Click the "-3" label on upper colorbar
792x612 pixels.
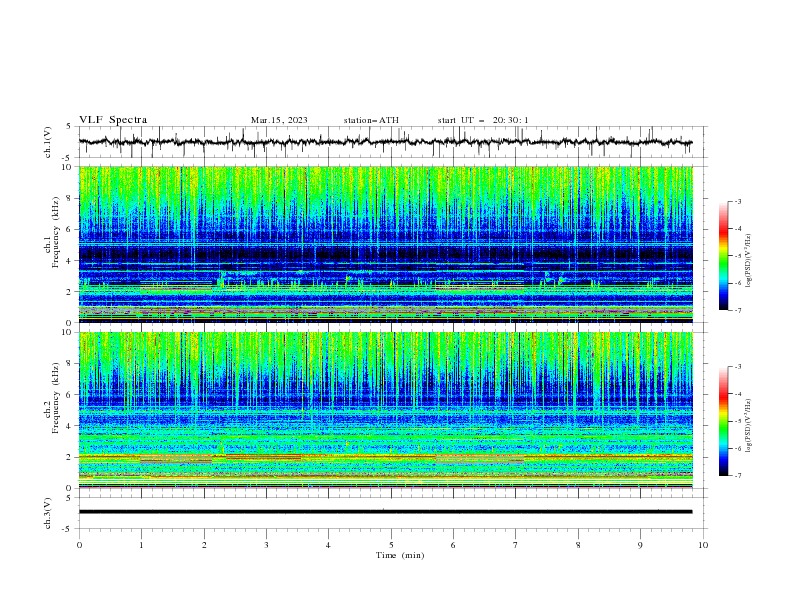point(737,201)
